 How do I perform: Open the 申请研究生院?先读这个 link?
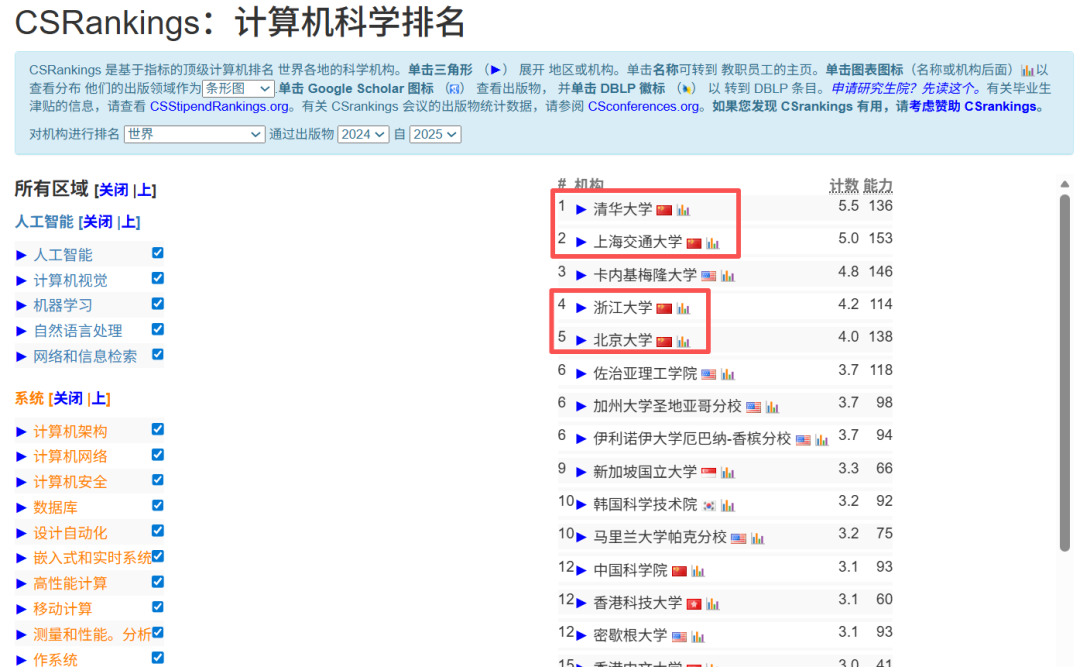pyautogui.click(x=904, y=88)
